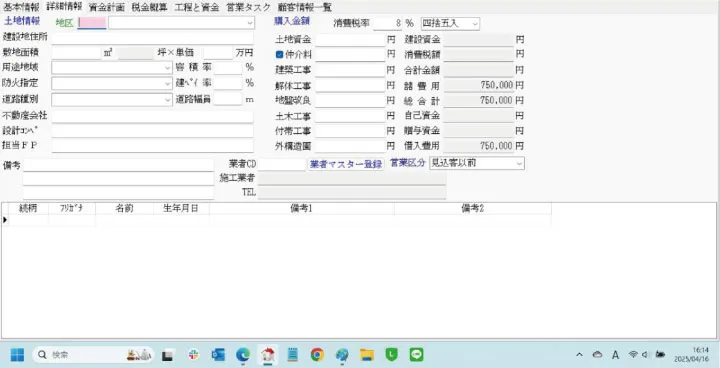Open the green shield app in taskbar
The height and width of the screenshot is (368, 720).
coord(391,355)
